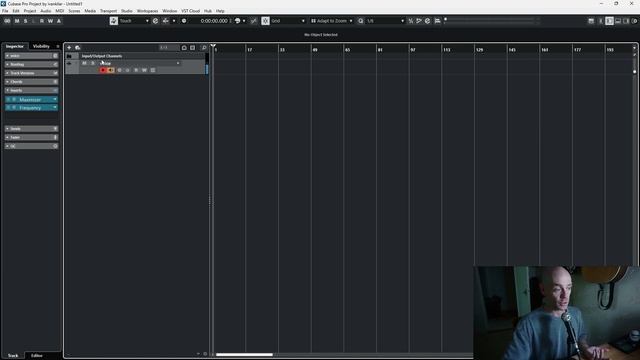
Task: Switch to the Inspector tab
Action: coord(15,46)
